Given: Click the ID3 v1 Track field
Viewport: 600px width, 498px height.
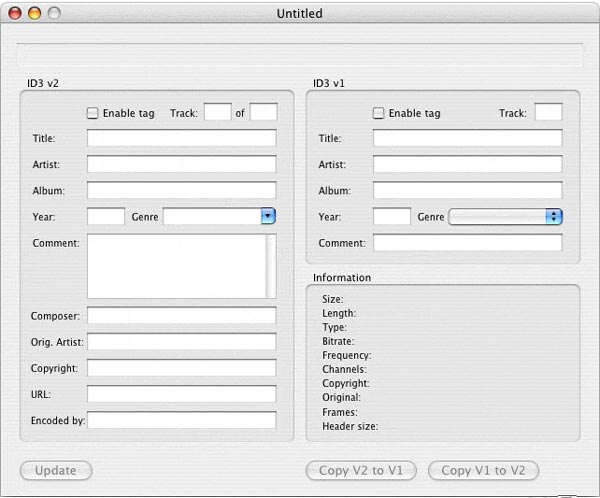Looking at the screenshot, I should (x=548, y=112).
